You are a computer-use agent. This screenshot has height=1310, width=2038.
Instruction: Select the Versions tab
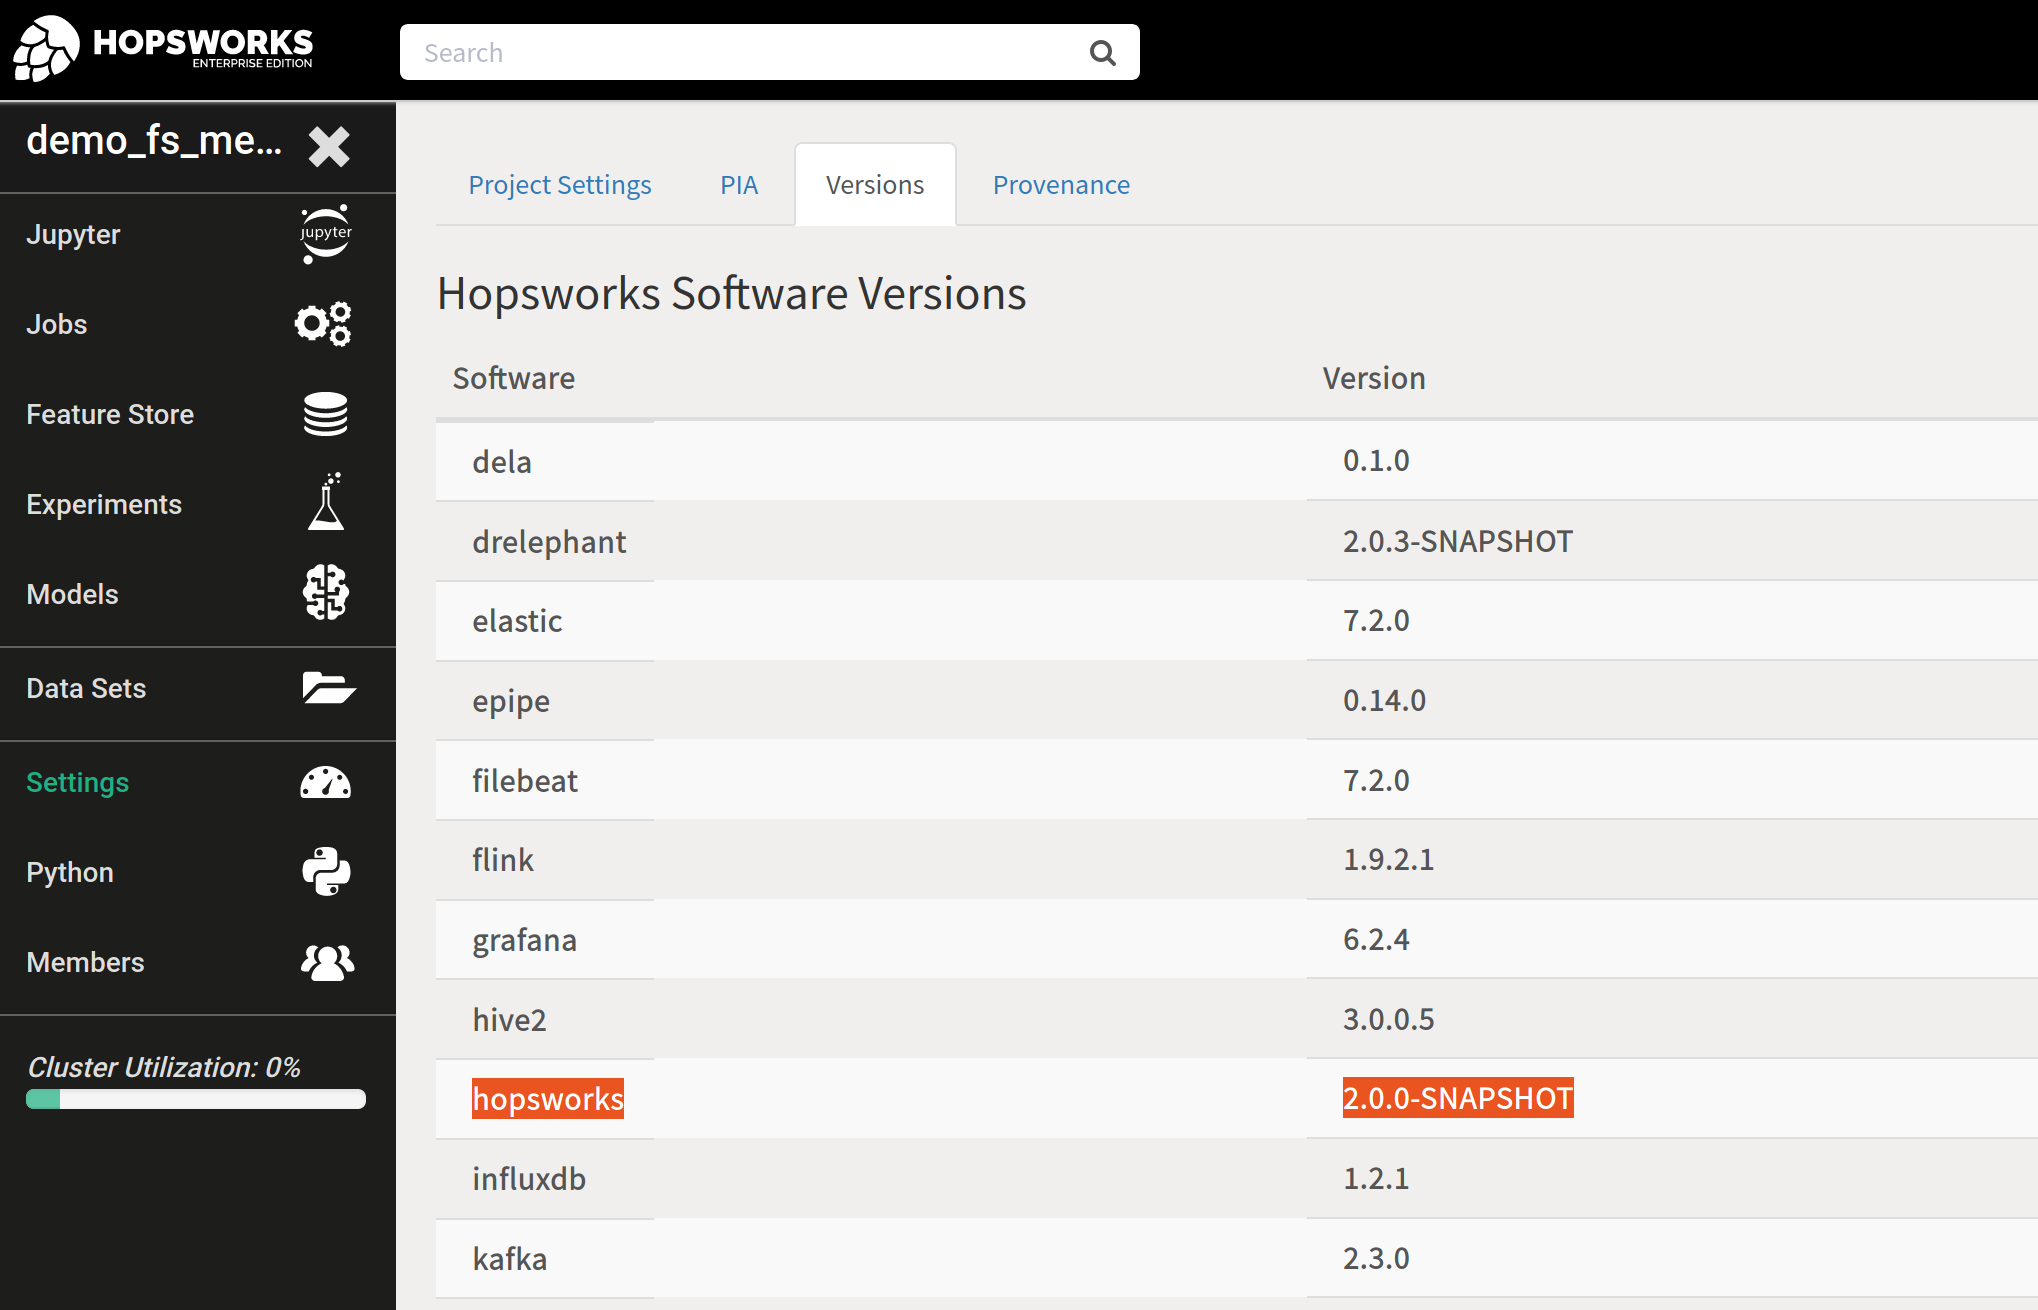click(875, 185)
